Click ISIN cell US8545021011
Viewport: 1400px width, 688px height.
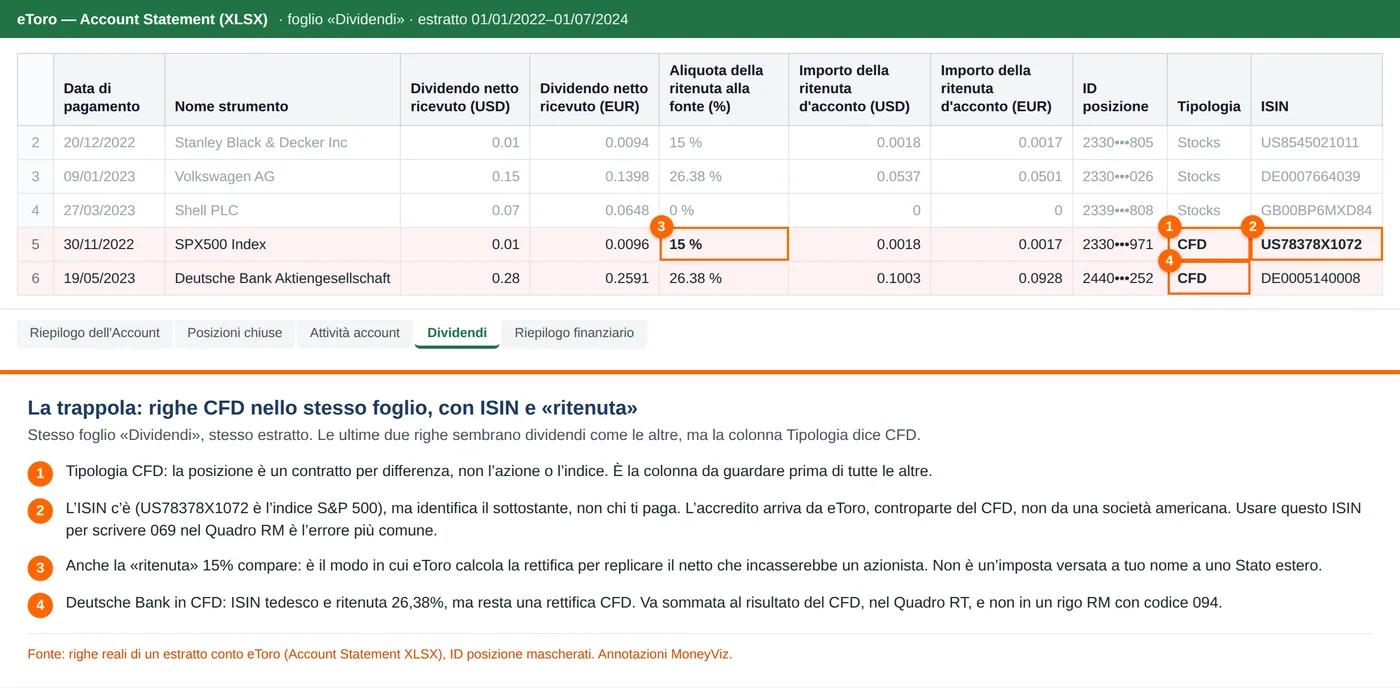1316,143
